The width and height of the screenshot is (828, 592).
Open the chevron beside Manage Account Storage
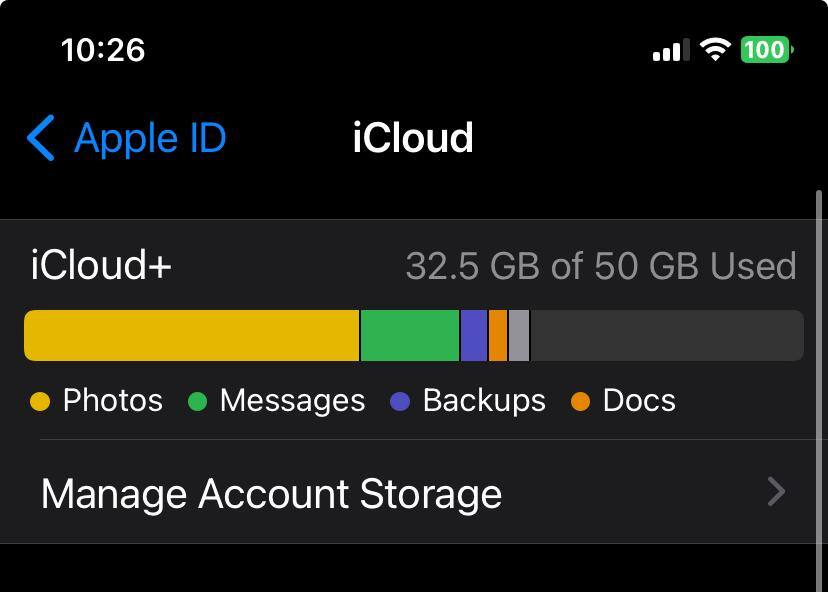coord(776,492)
